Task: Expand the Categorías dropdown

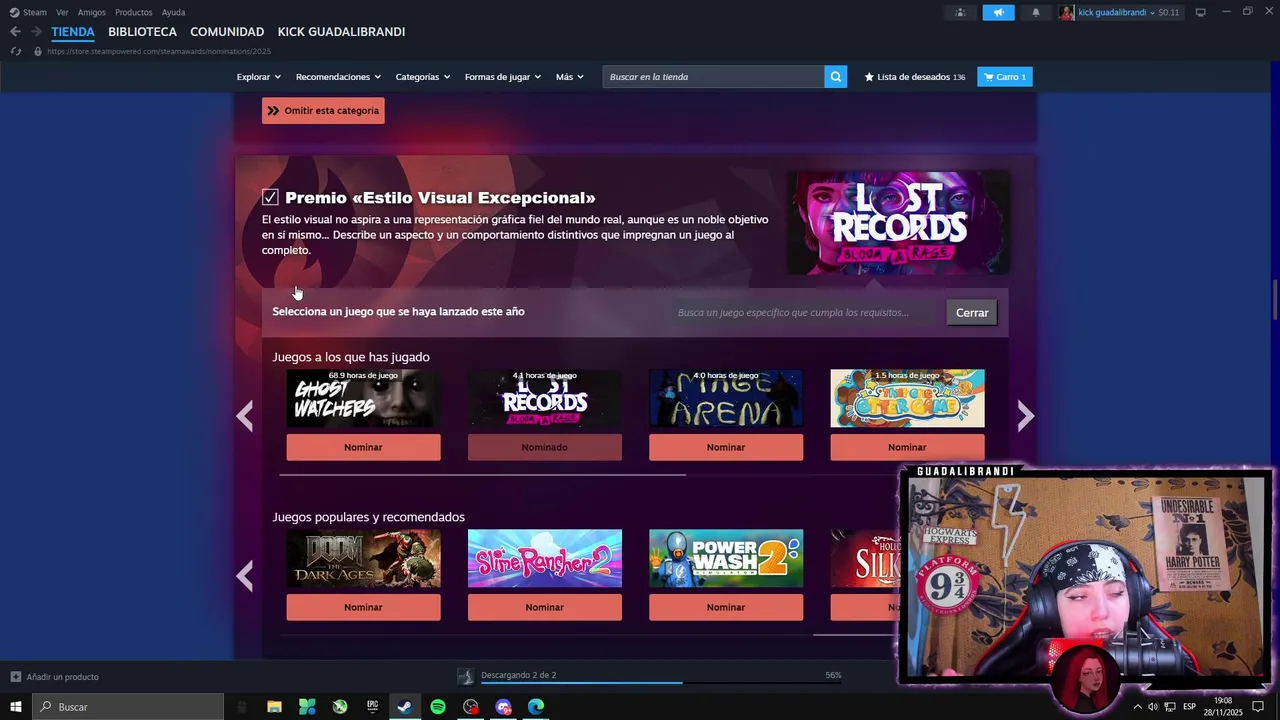Action: coord(422,77)
